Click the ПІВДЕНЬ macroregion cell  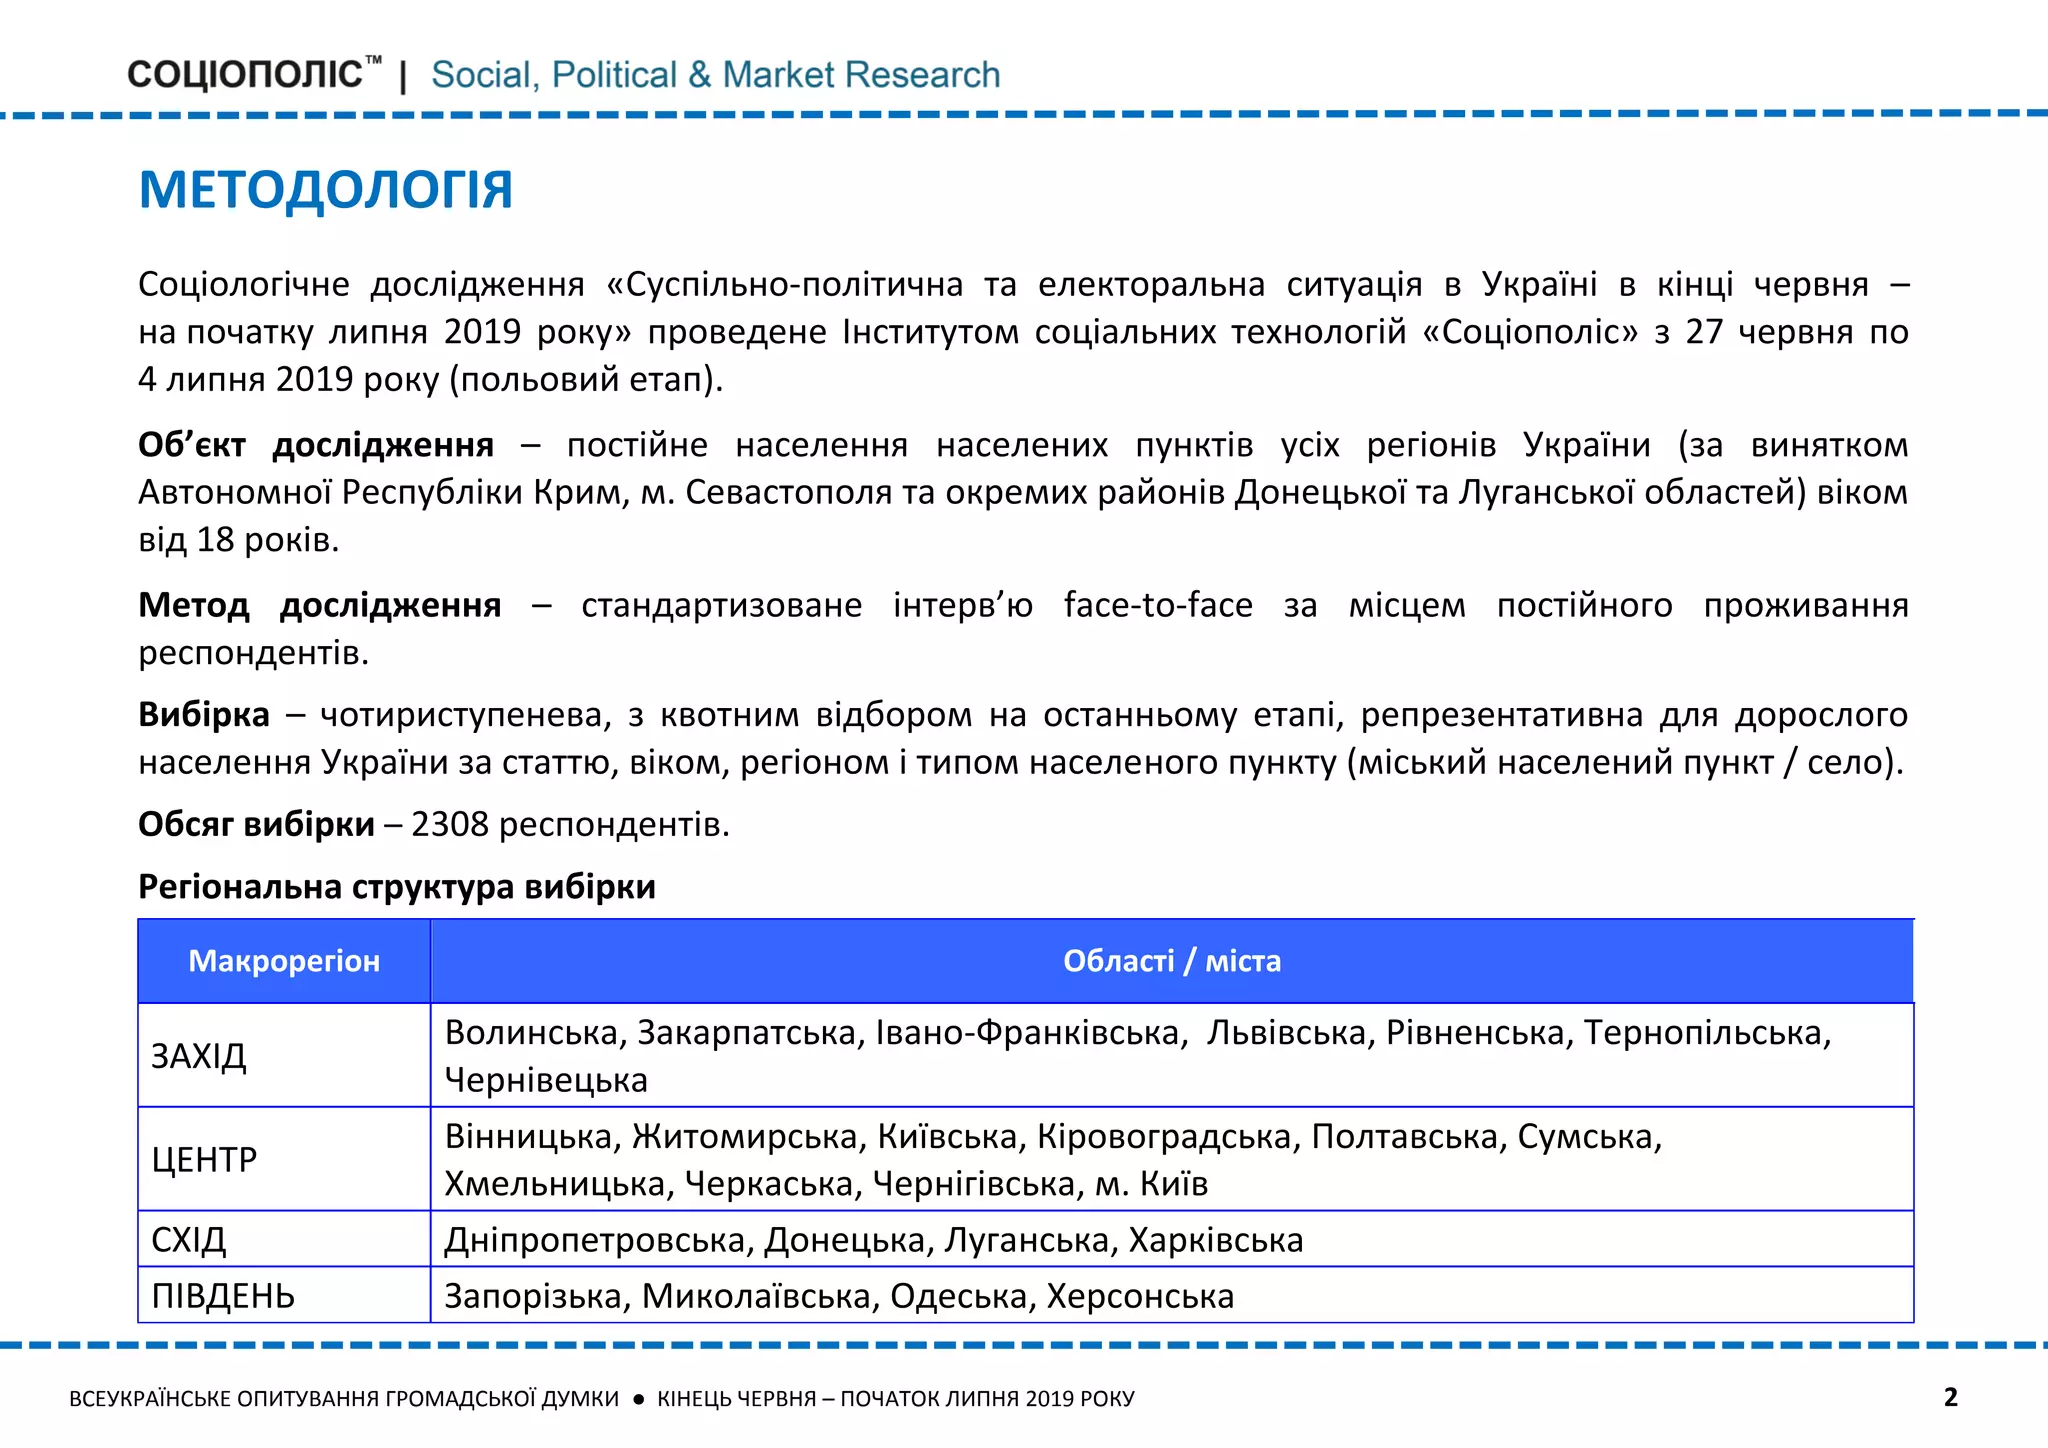tap(223, 1296)
